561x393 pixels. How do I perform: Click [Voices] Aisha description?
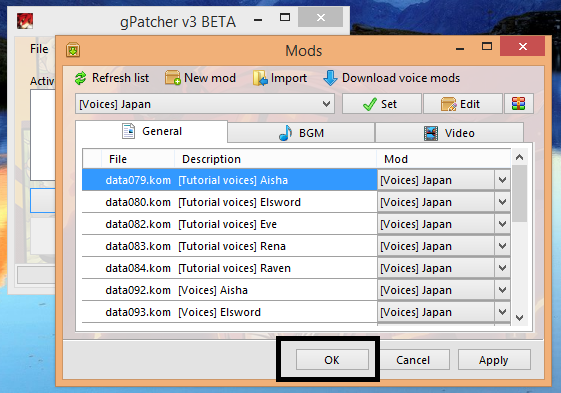pyautogui.click(x=213, y=290)
